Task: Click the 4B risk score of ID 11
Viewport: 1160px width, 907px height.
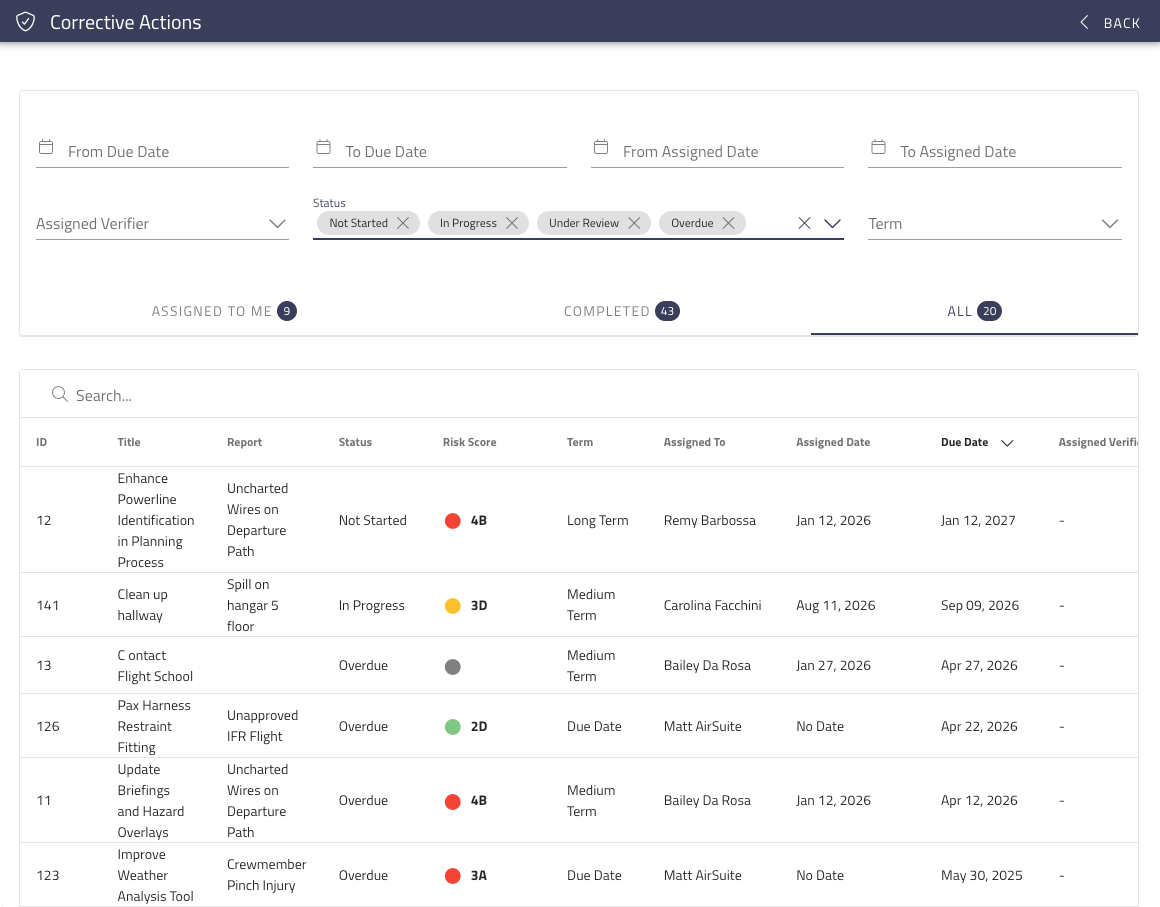Action: tap(479, 800)
